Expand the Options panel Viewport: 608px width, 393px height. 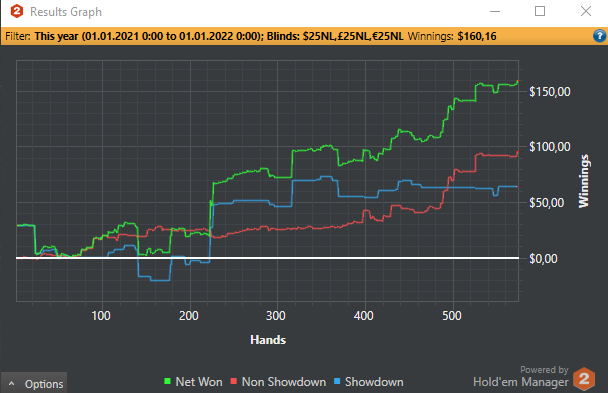34,384
